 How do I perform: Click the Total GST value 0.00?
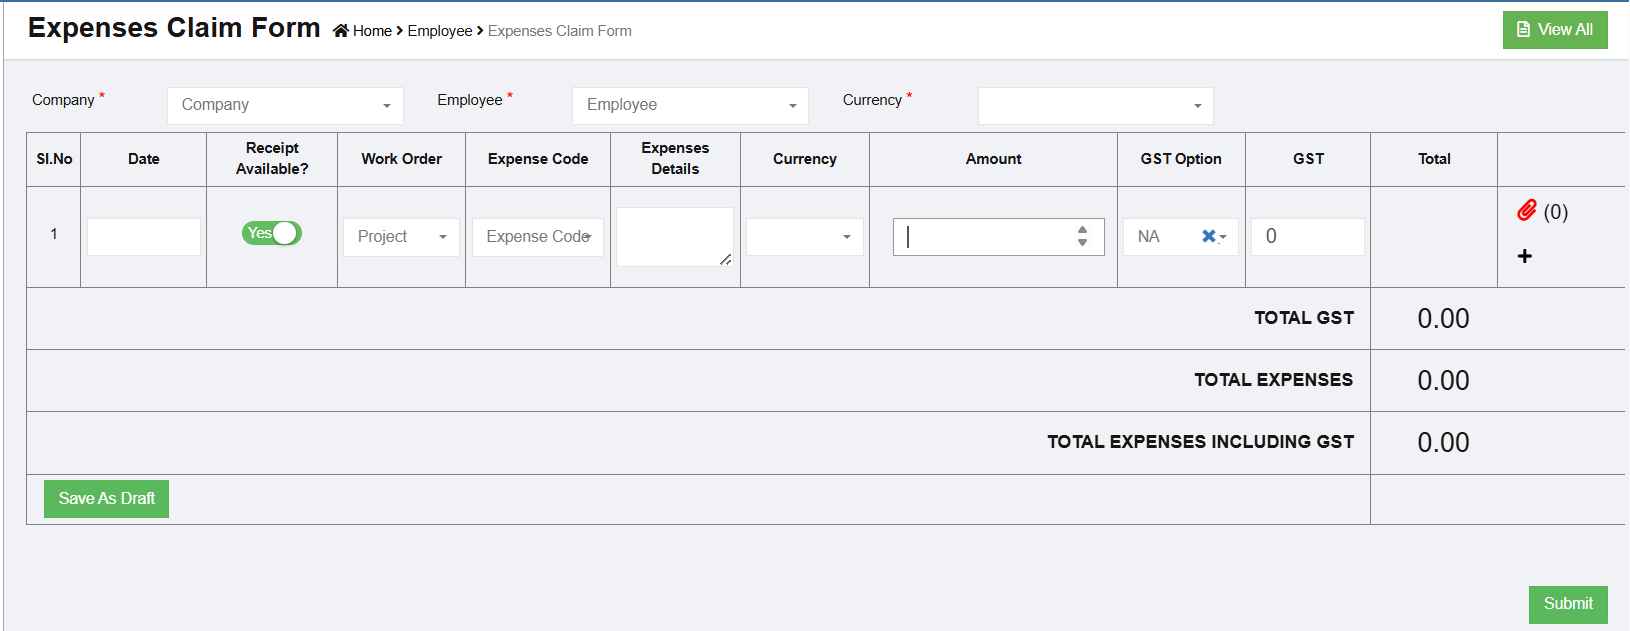[x=1443, y=319]
